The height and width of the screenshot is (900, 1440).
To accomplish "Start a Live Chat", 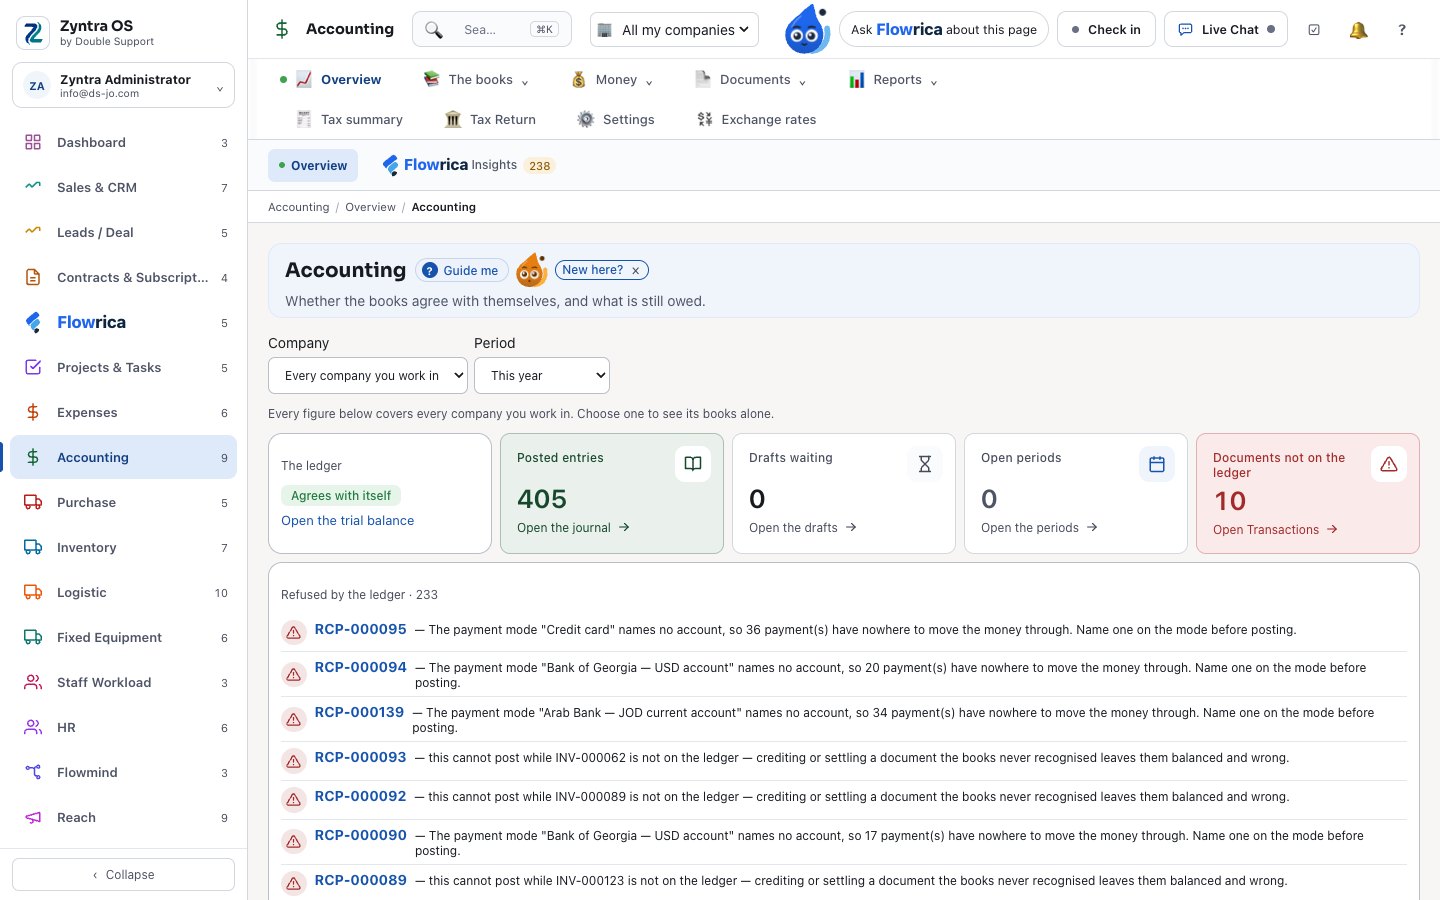I will tap(1226, 30).
